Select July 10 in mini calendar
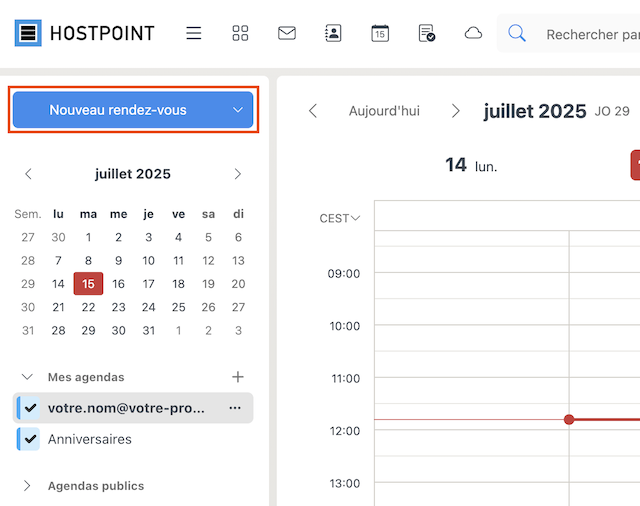The height and width of the screenshot is (506, 640). coord(149,260)
